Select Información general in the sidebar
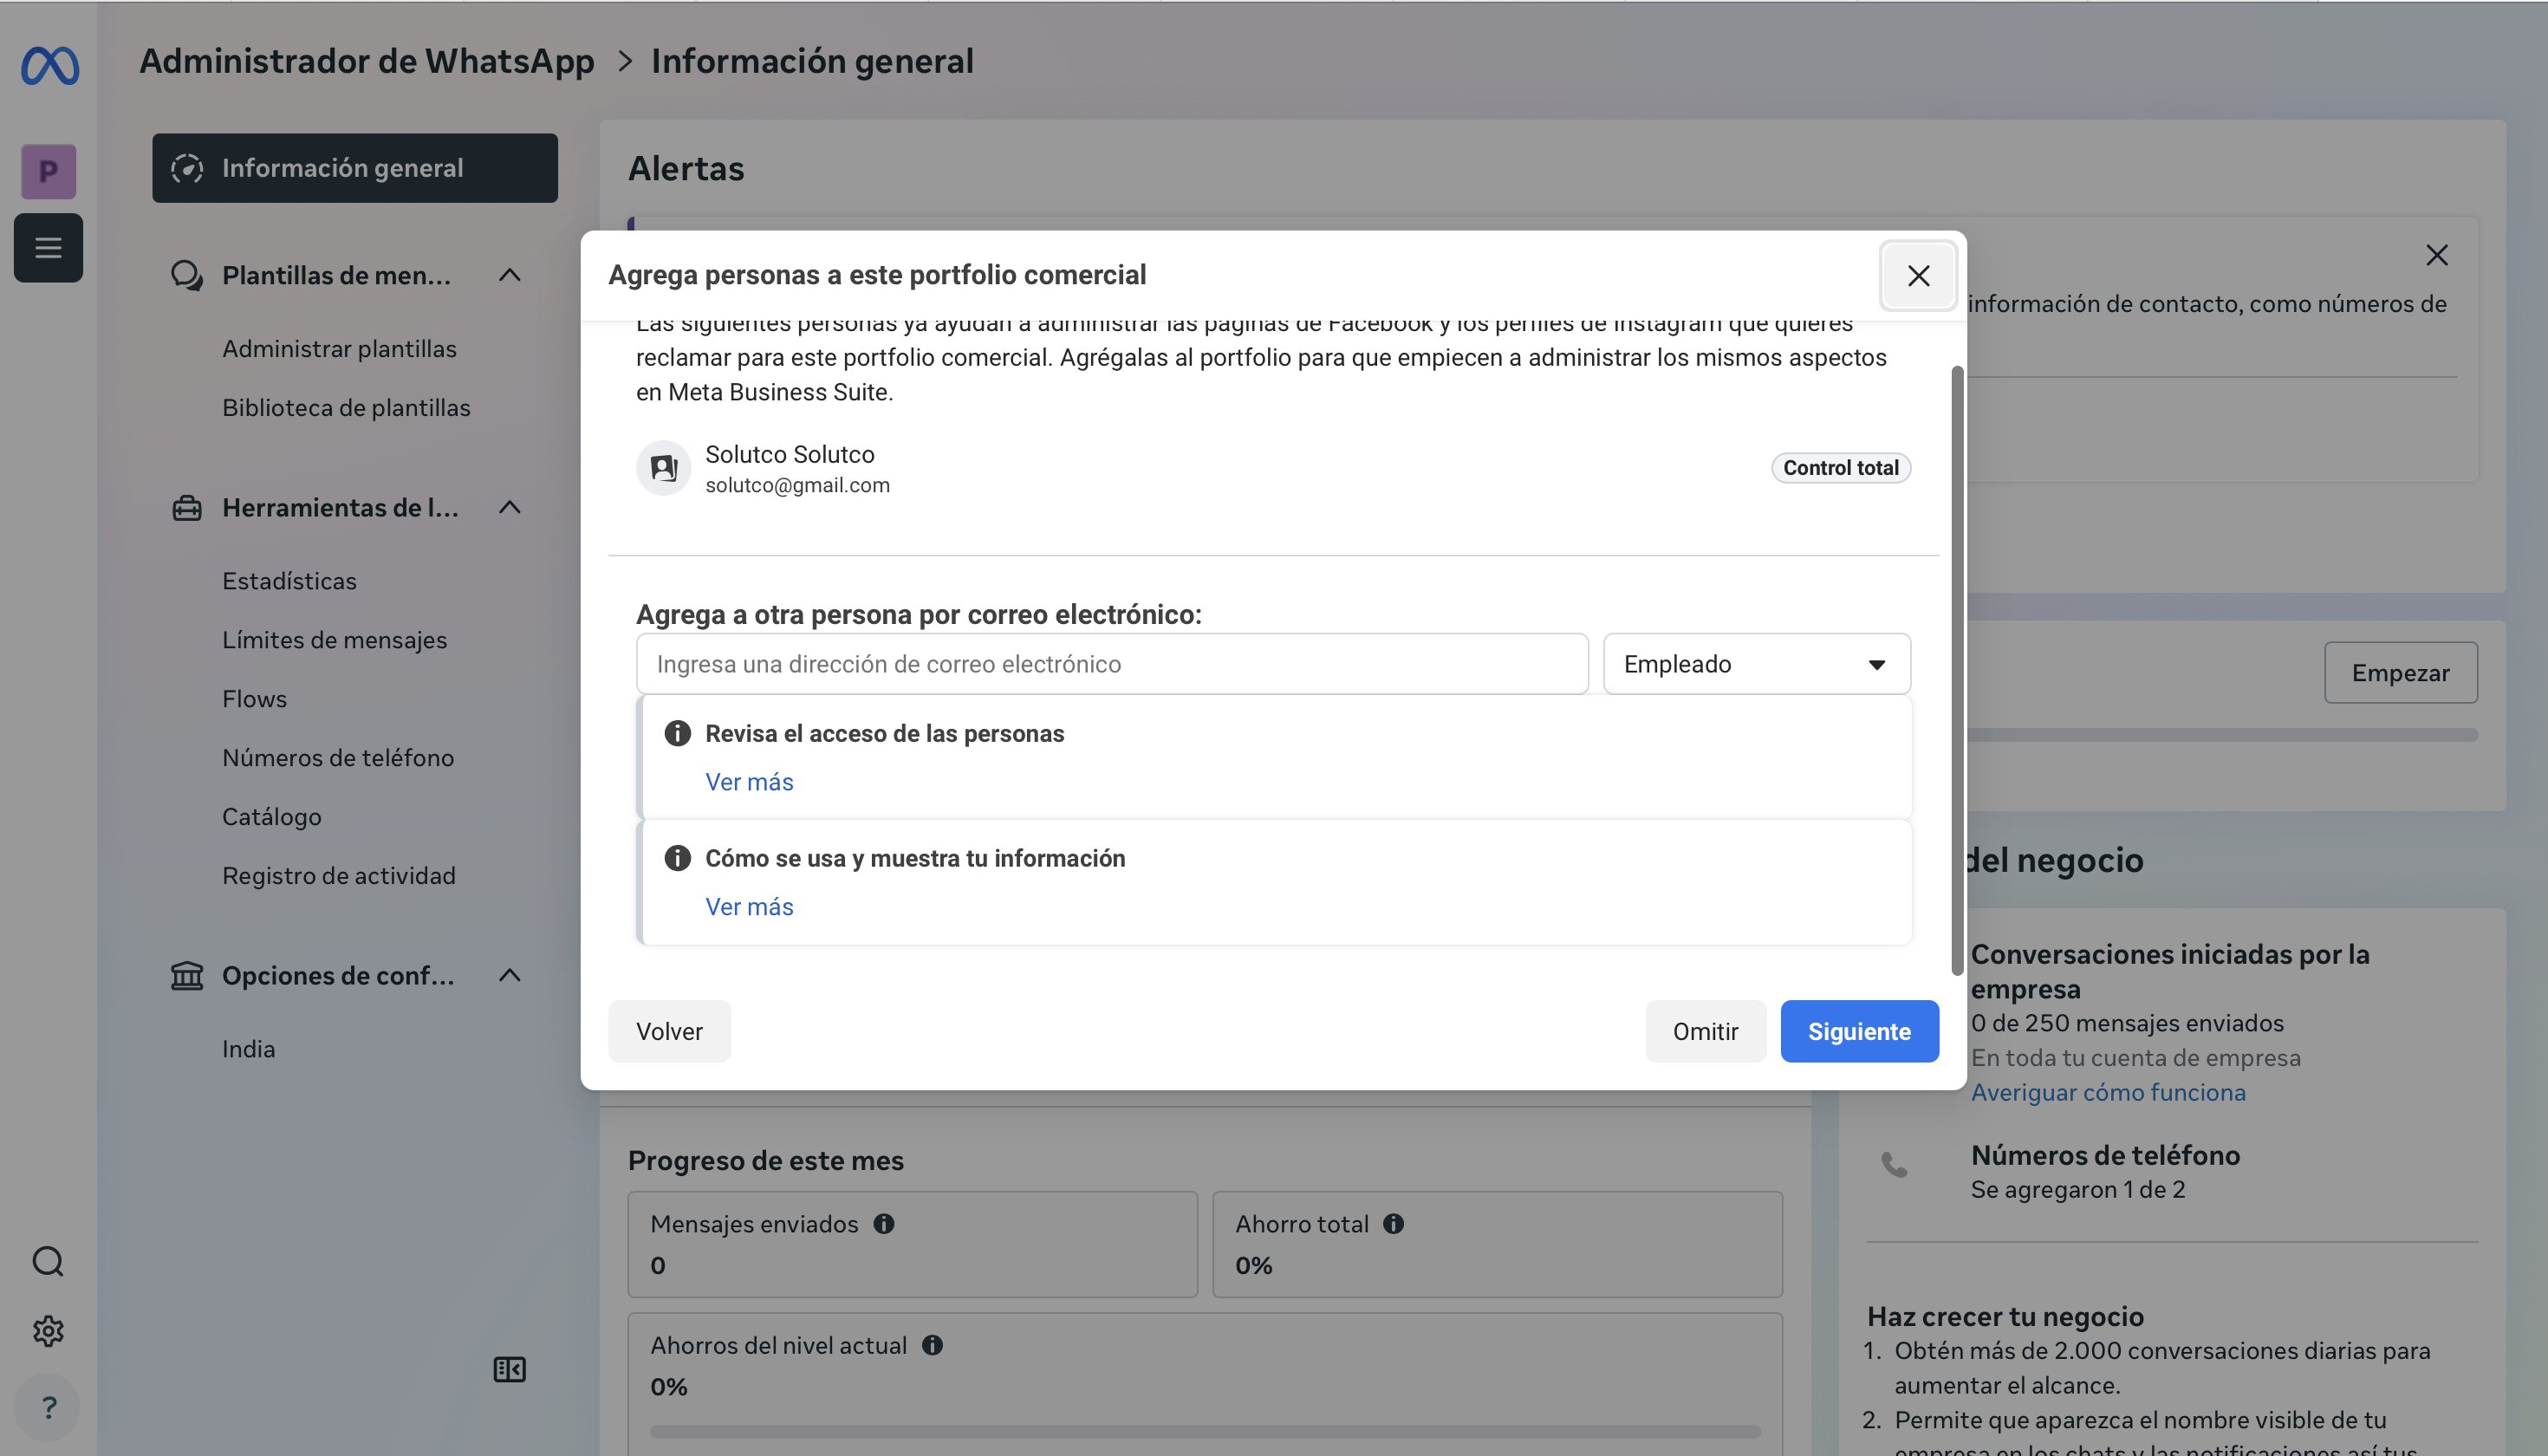This screenshot has height=1456, width=2548. point(354,168)
